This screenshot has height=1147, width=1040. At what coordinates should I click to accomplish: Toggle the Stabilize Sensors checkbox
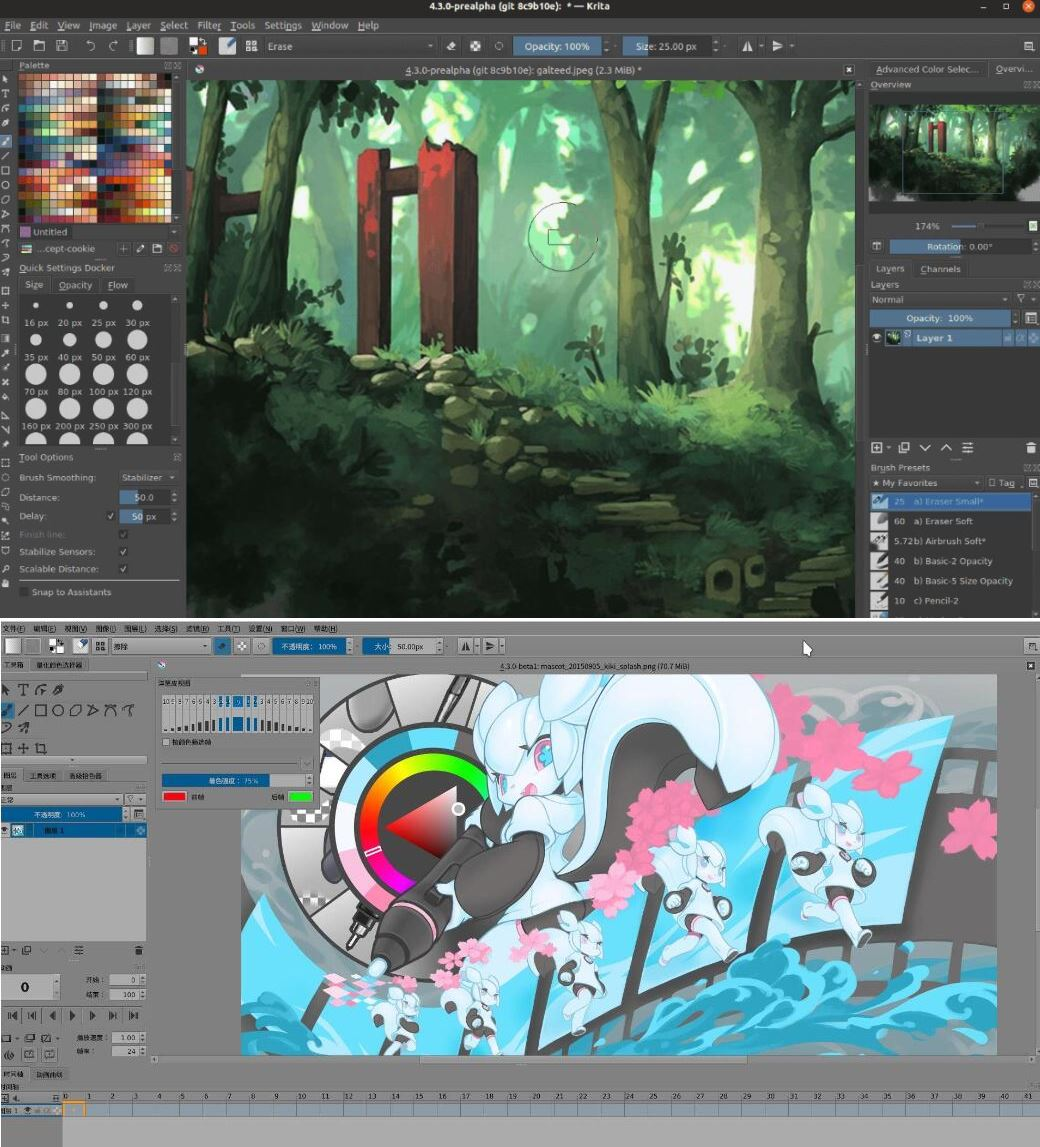[123, 552]
